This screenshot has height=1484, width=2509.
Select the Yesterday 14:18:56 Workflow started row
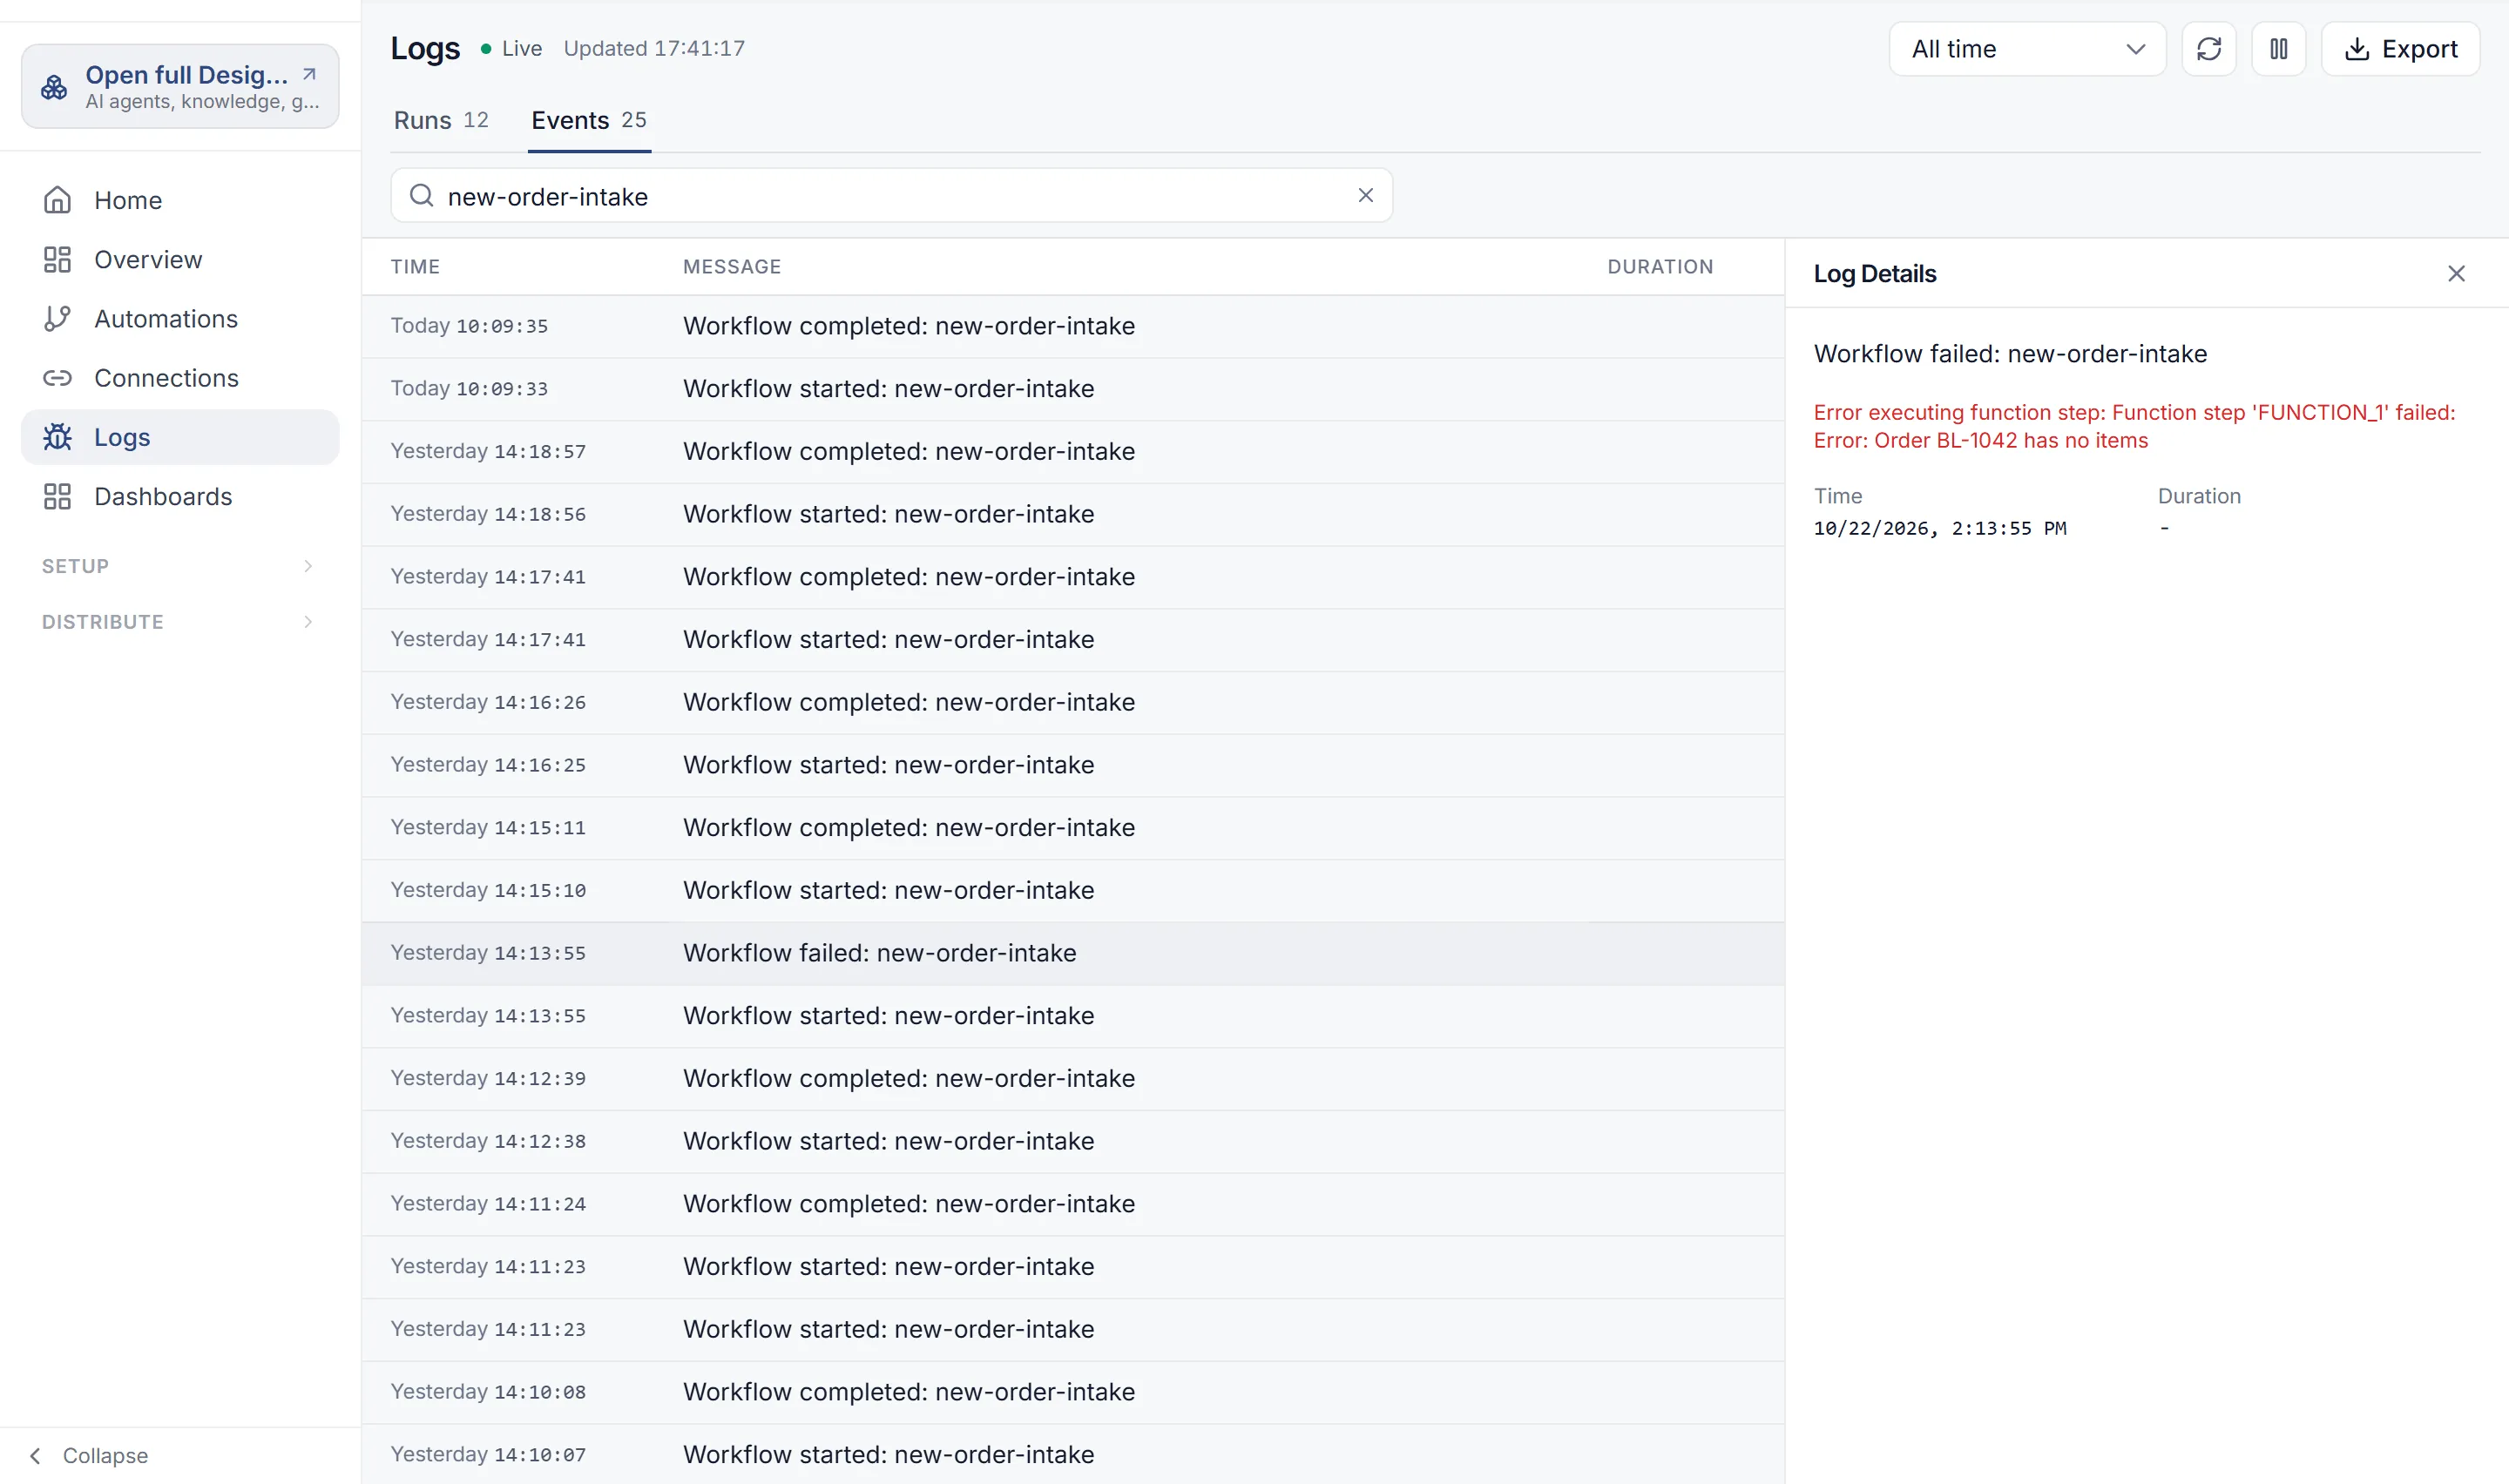click(1073, 514)
